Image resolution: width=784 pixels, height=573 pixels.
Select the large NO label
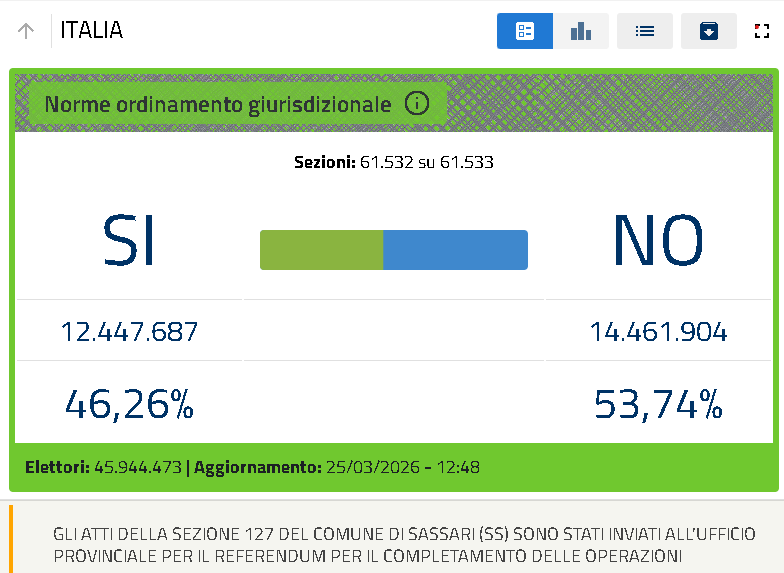[x=658, y=241]
